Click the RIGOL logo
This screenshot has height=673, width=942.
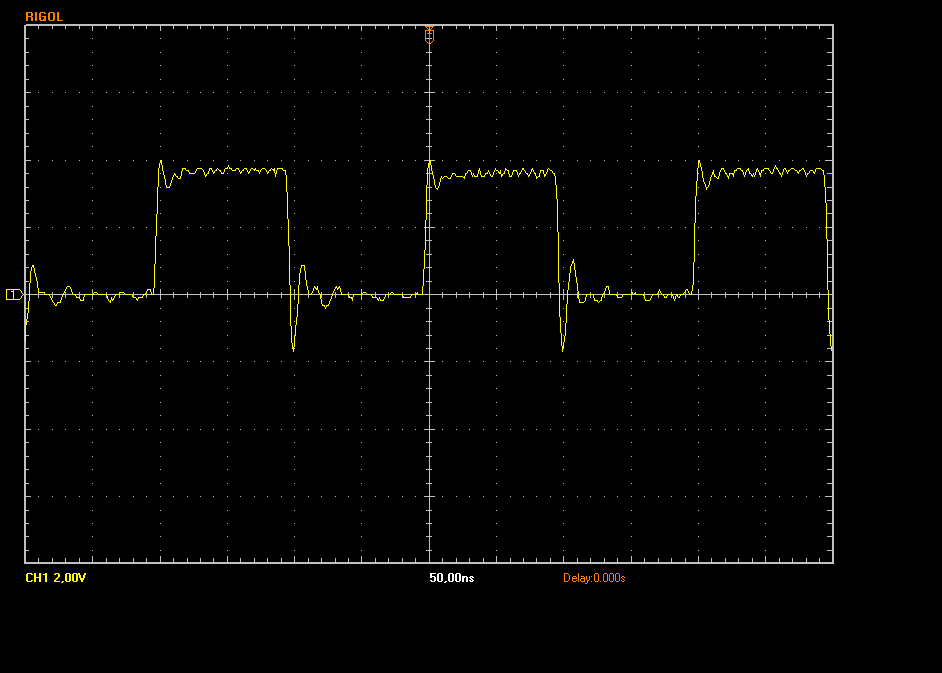point(45,17)
